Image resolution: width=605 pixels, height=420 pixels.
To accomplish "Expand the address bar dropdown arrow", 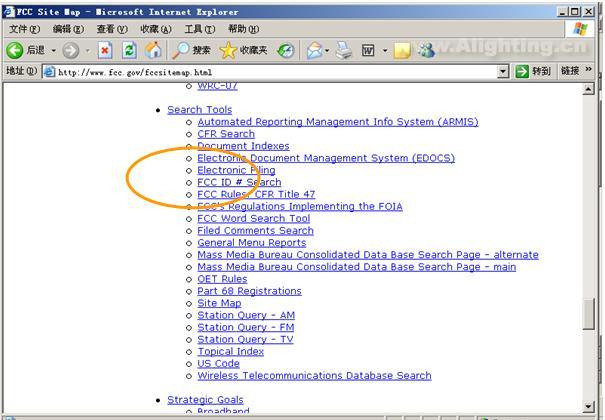I will (x=503, y=72).
